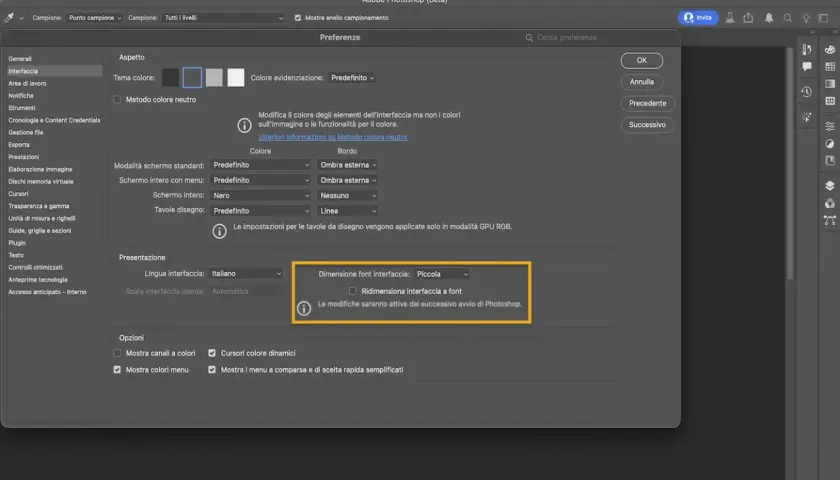Click info icon beside Metodo colore neutro description
The image size is (840, 480).
244,125
